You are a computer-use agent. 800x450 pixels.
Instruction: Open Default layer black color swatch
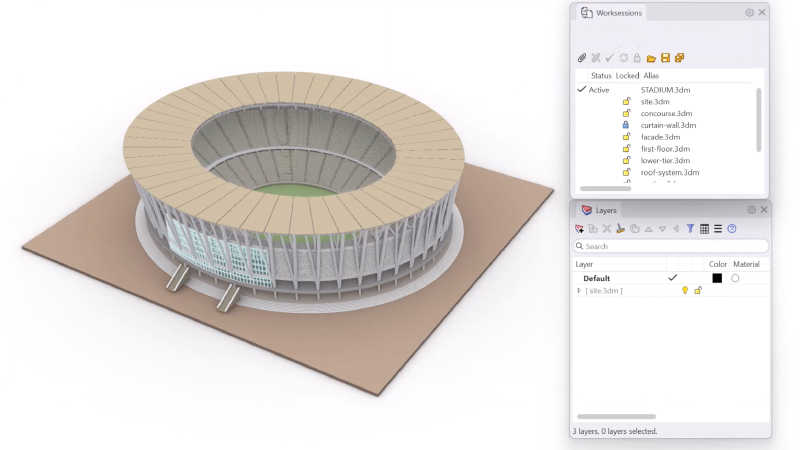point(717,278)
